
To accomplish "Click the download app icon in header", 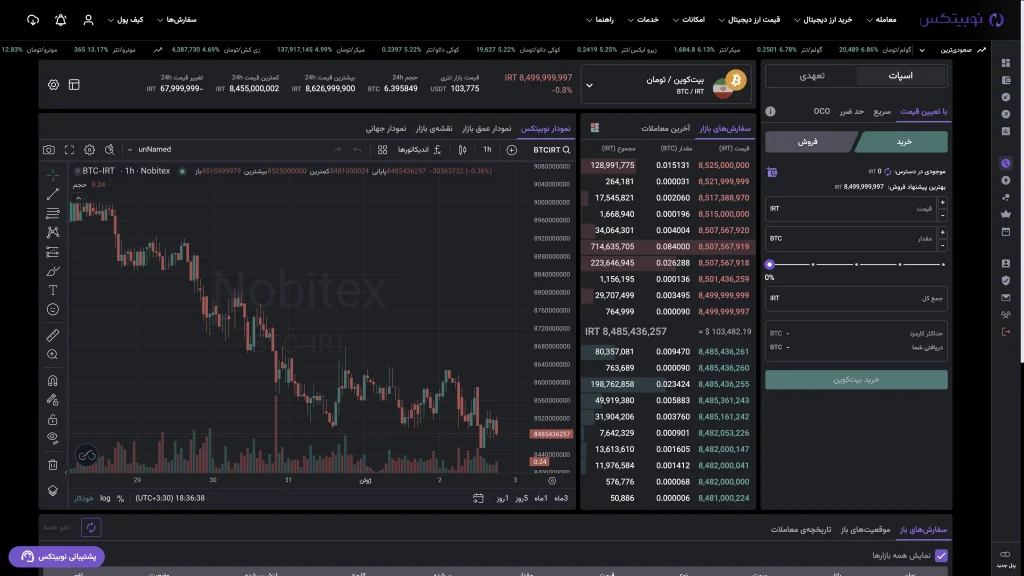I will pos(33,20).
